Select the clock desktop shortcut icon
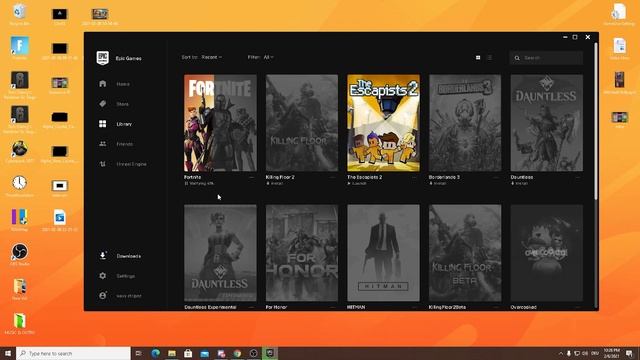Viewport: 640px width, 360px height. [19, 186]
